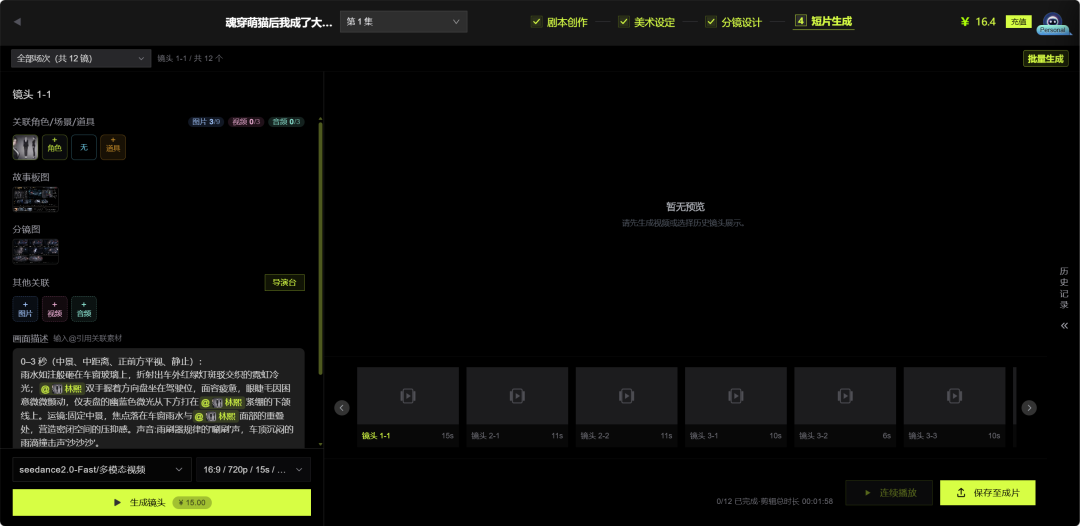Expand the 历史记录 side panel chevron
The image size is (1080, 526).
[1064, 326]
